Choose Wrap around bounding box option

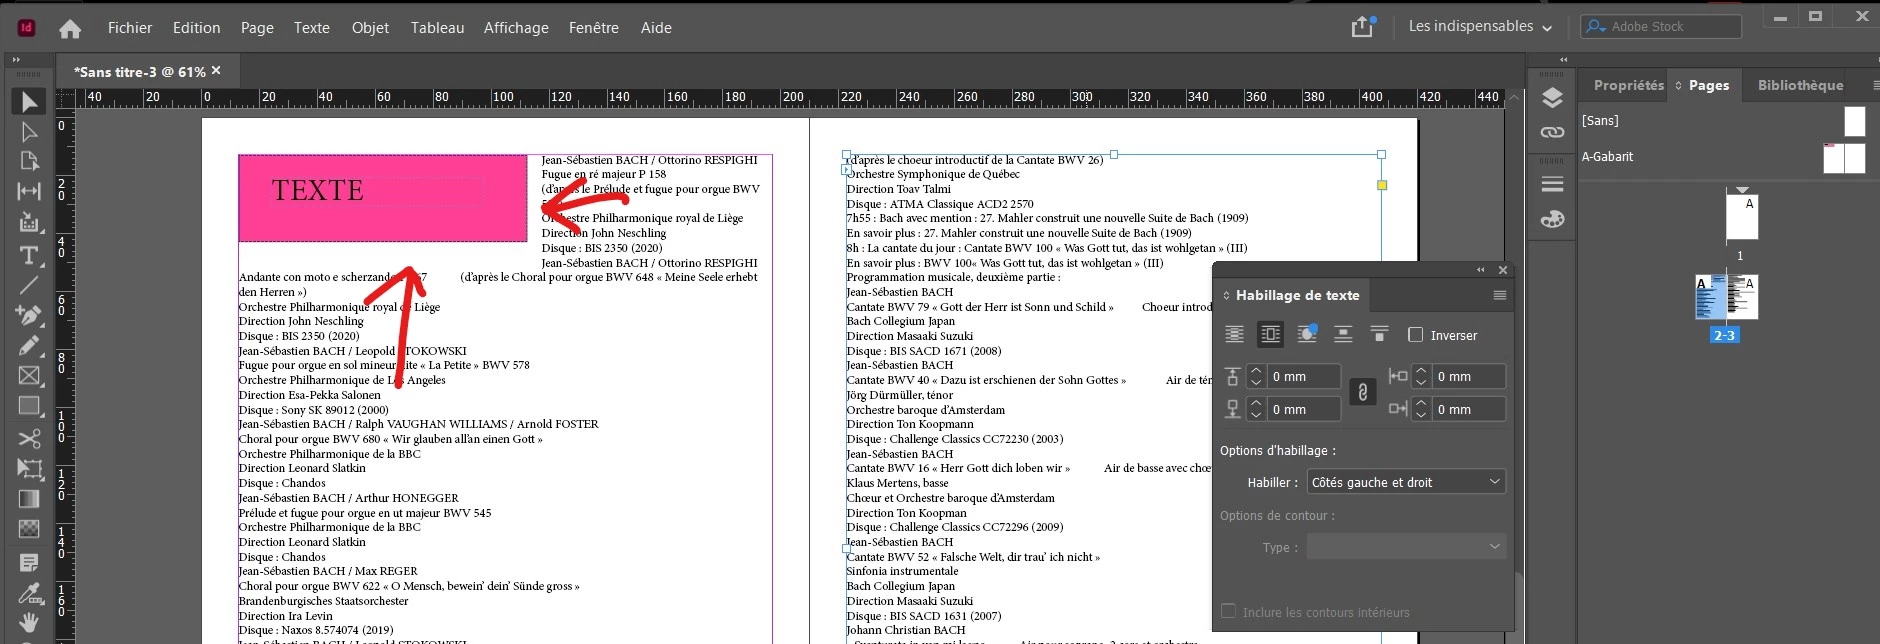1270,334
